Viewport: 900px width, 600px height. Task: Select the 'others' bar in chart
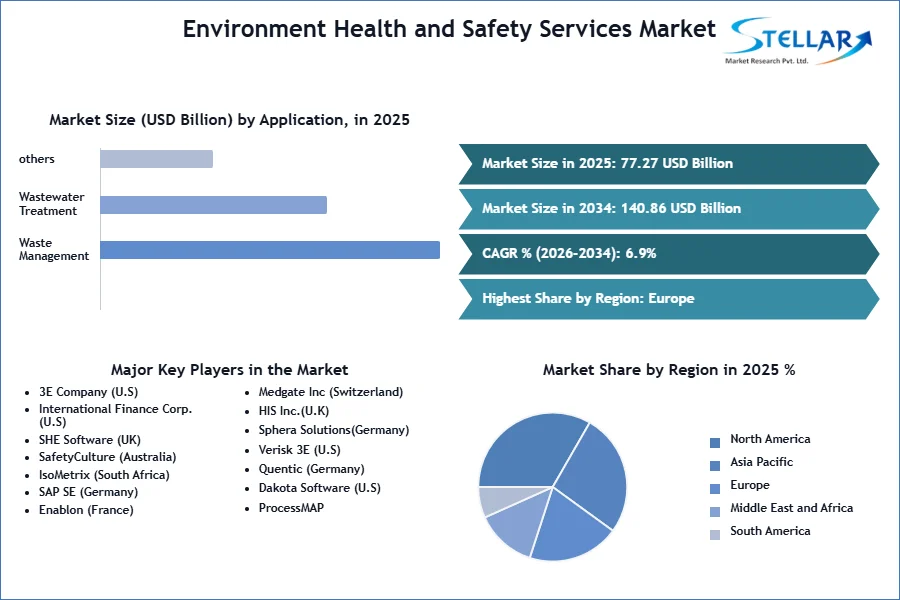[157, 159]
